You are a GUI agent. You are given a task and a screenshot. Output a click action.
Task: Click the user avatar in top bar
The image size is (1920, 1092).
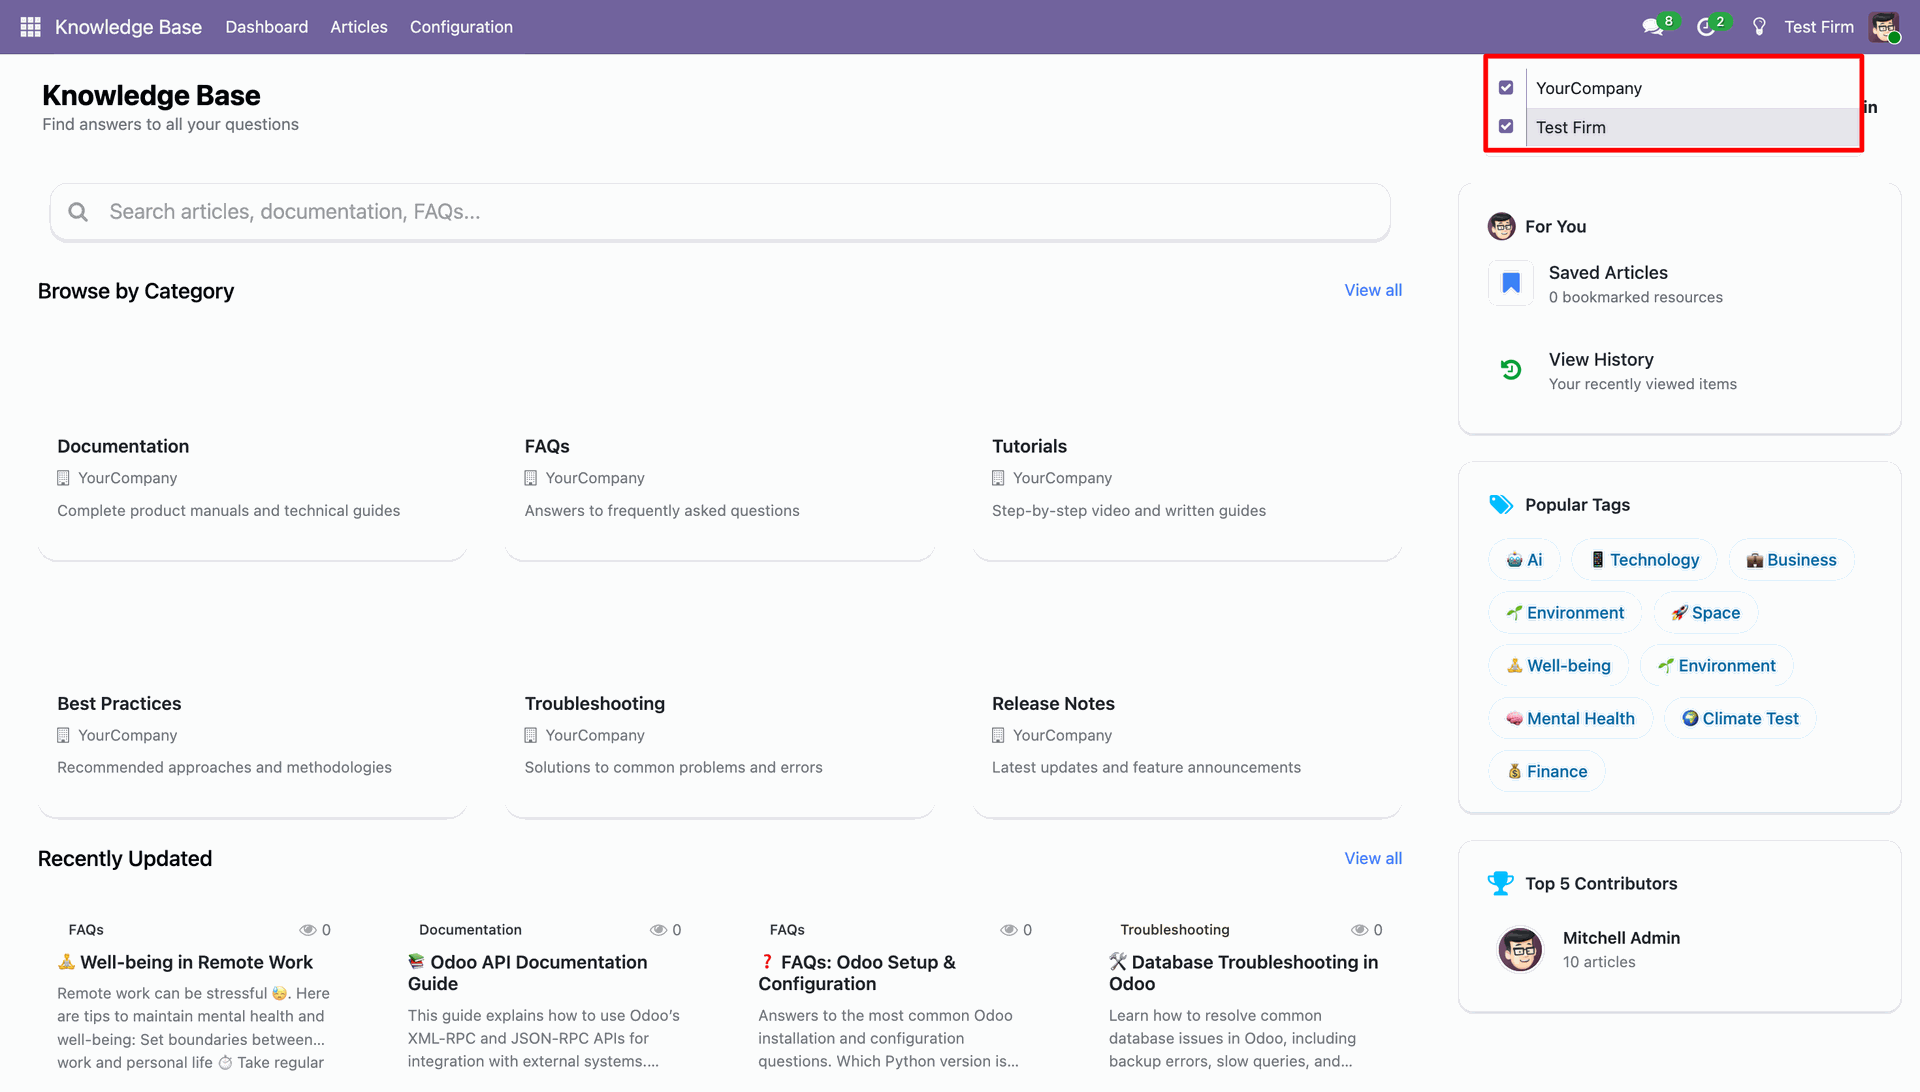point(1884,27)
